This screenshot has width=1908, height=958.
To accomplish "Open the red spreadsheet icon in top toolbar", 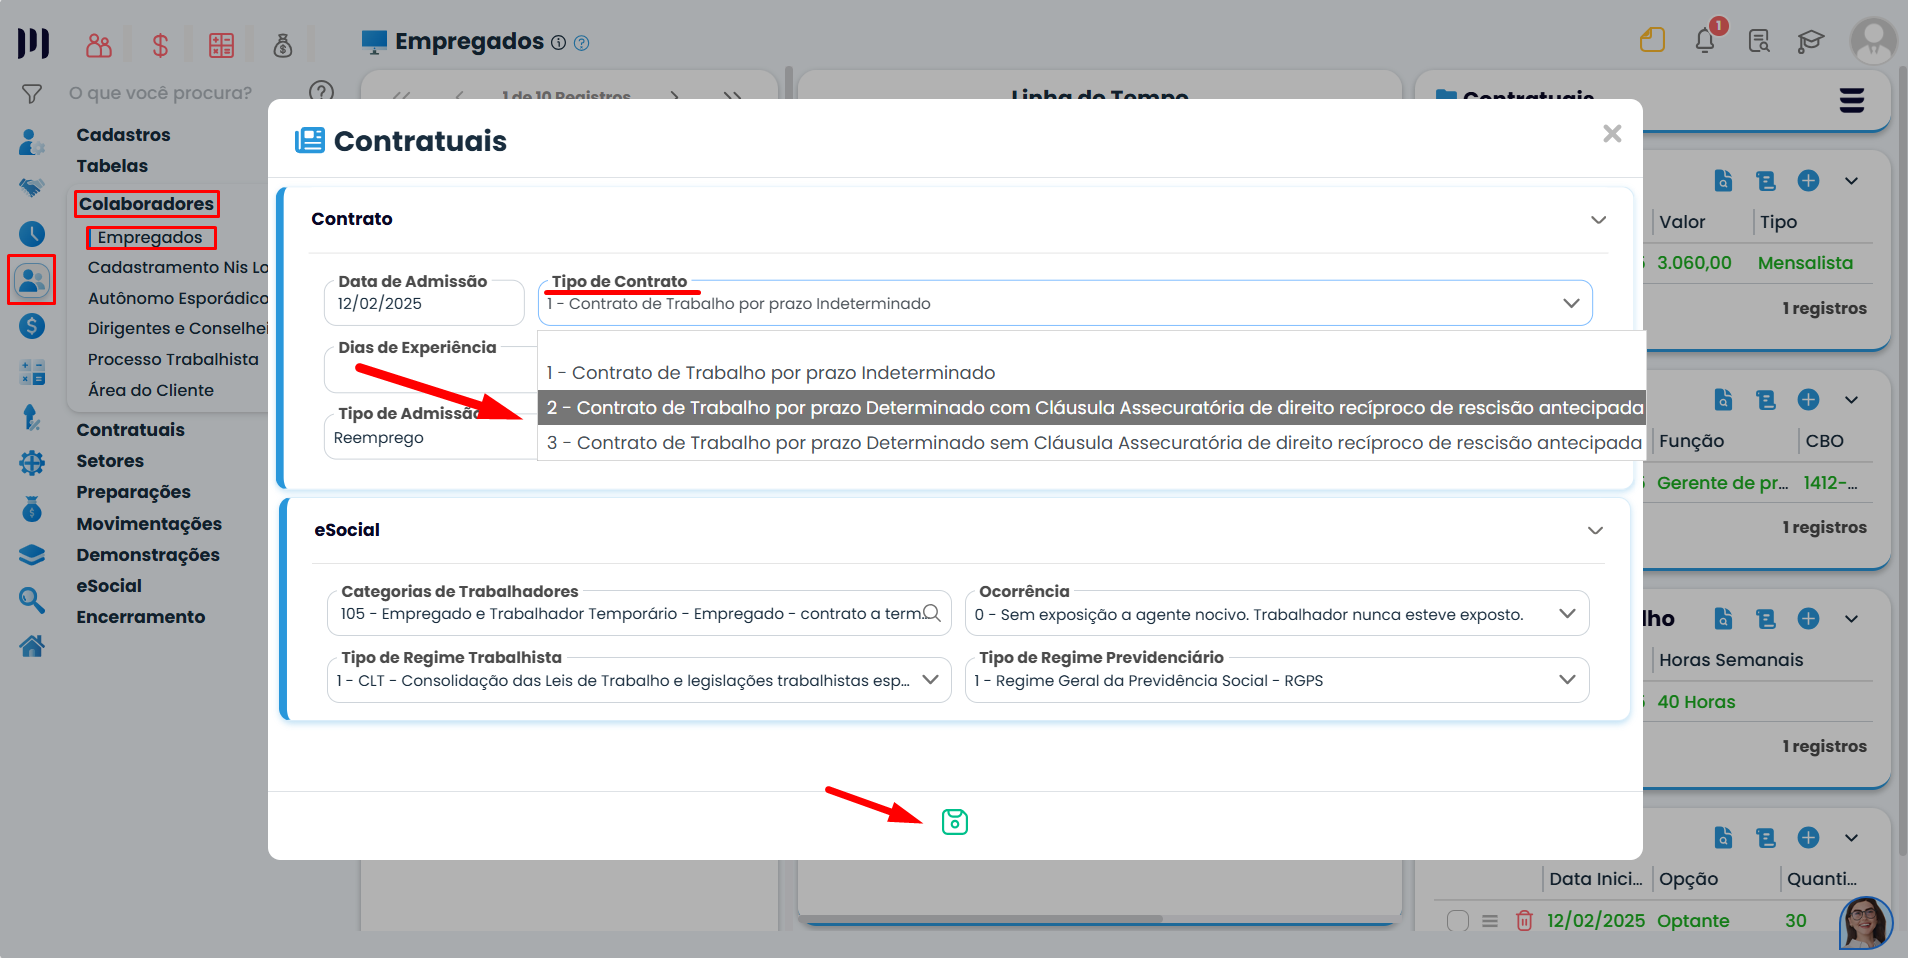I will coord(221,45).
